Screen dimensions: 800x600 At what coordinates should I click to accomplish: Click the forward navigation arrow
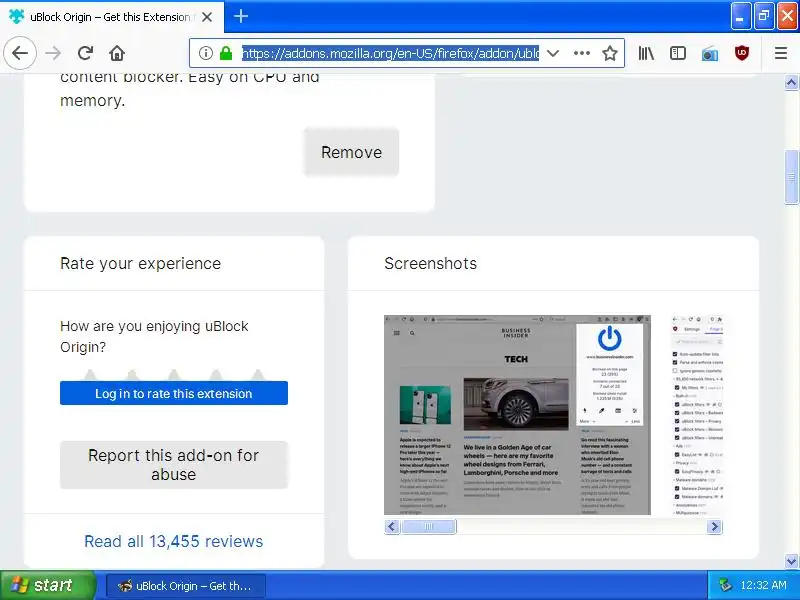pyautogui.click(x=53, y=53)
